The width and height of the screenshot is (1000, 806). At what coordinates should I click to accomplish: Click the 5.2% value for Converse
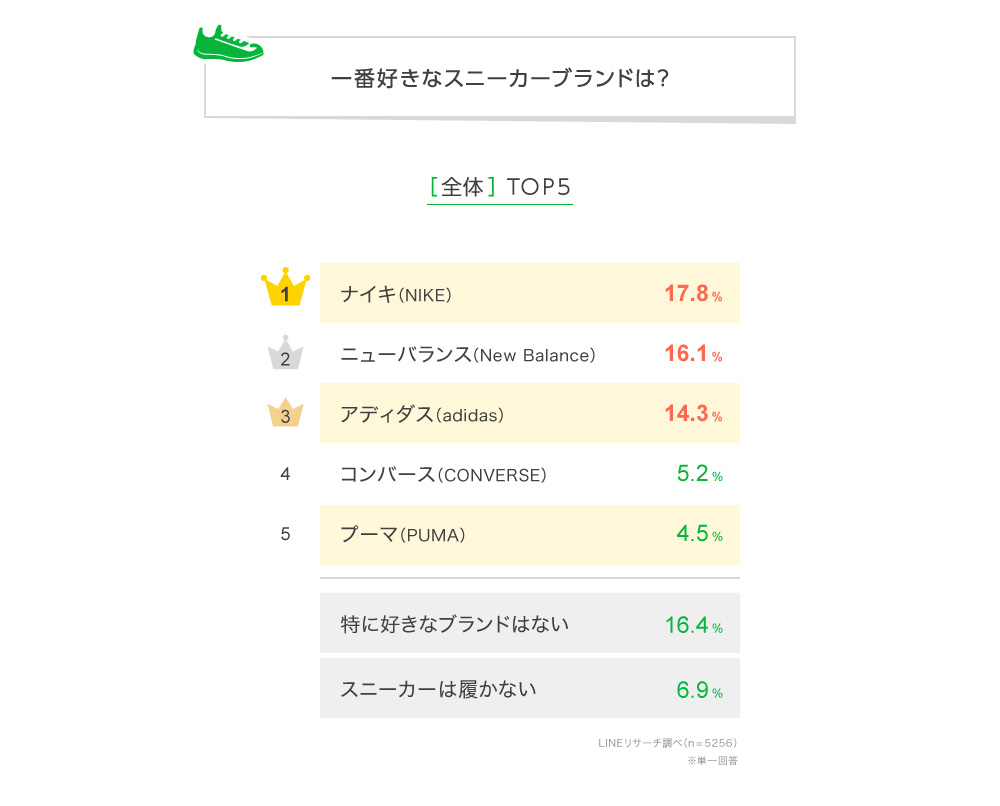pos(698,474)
